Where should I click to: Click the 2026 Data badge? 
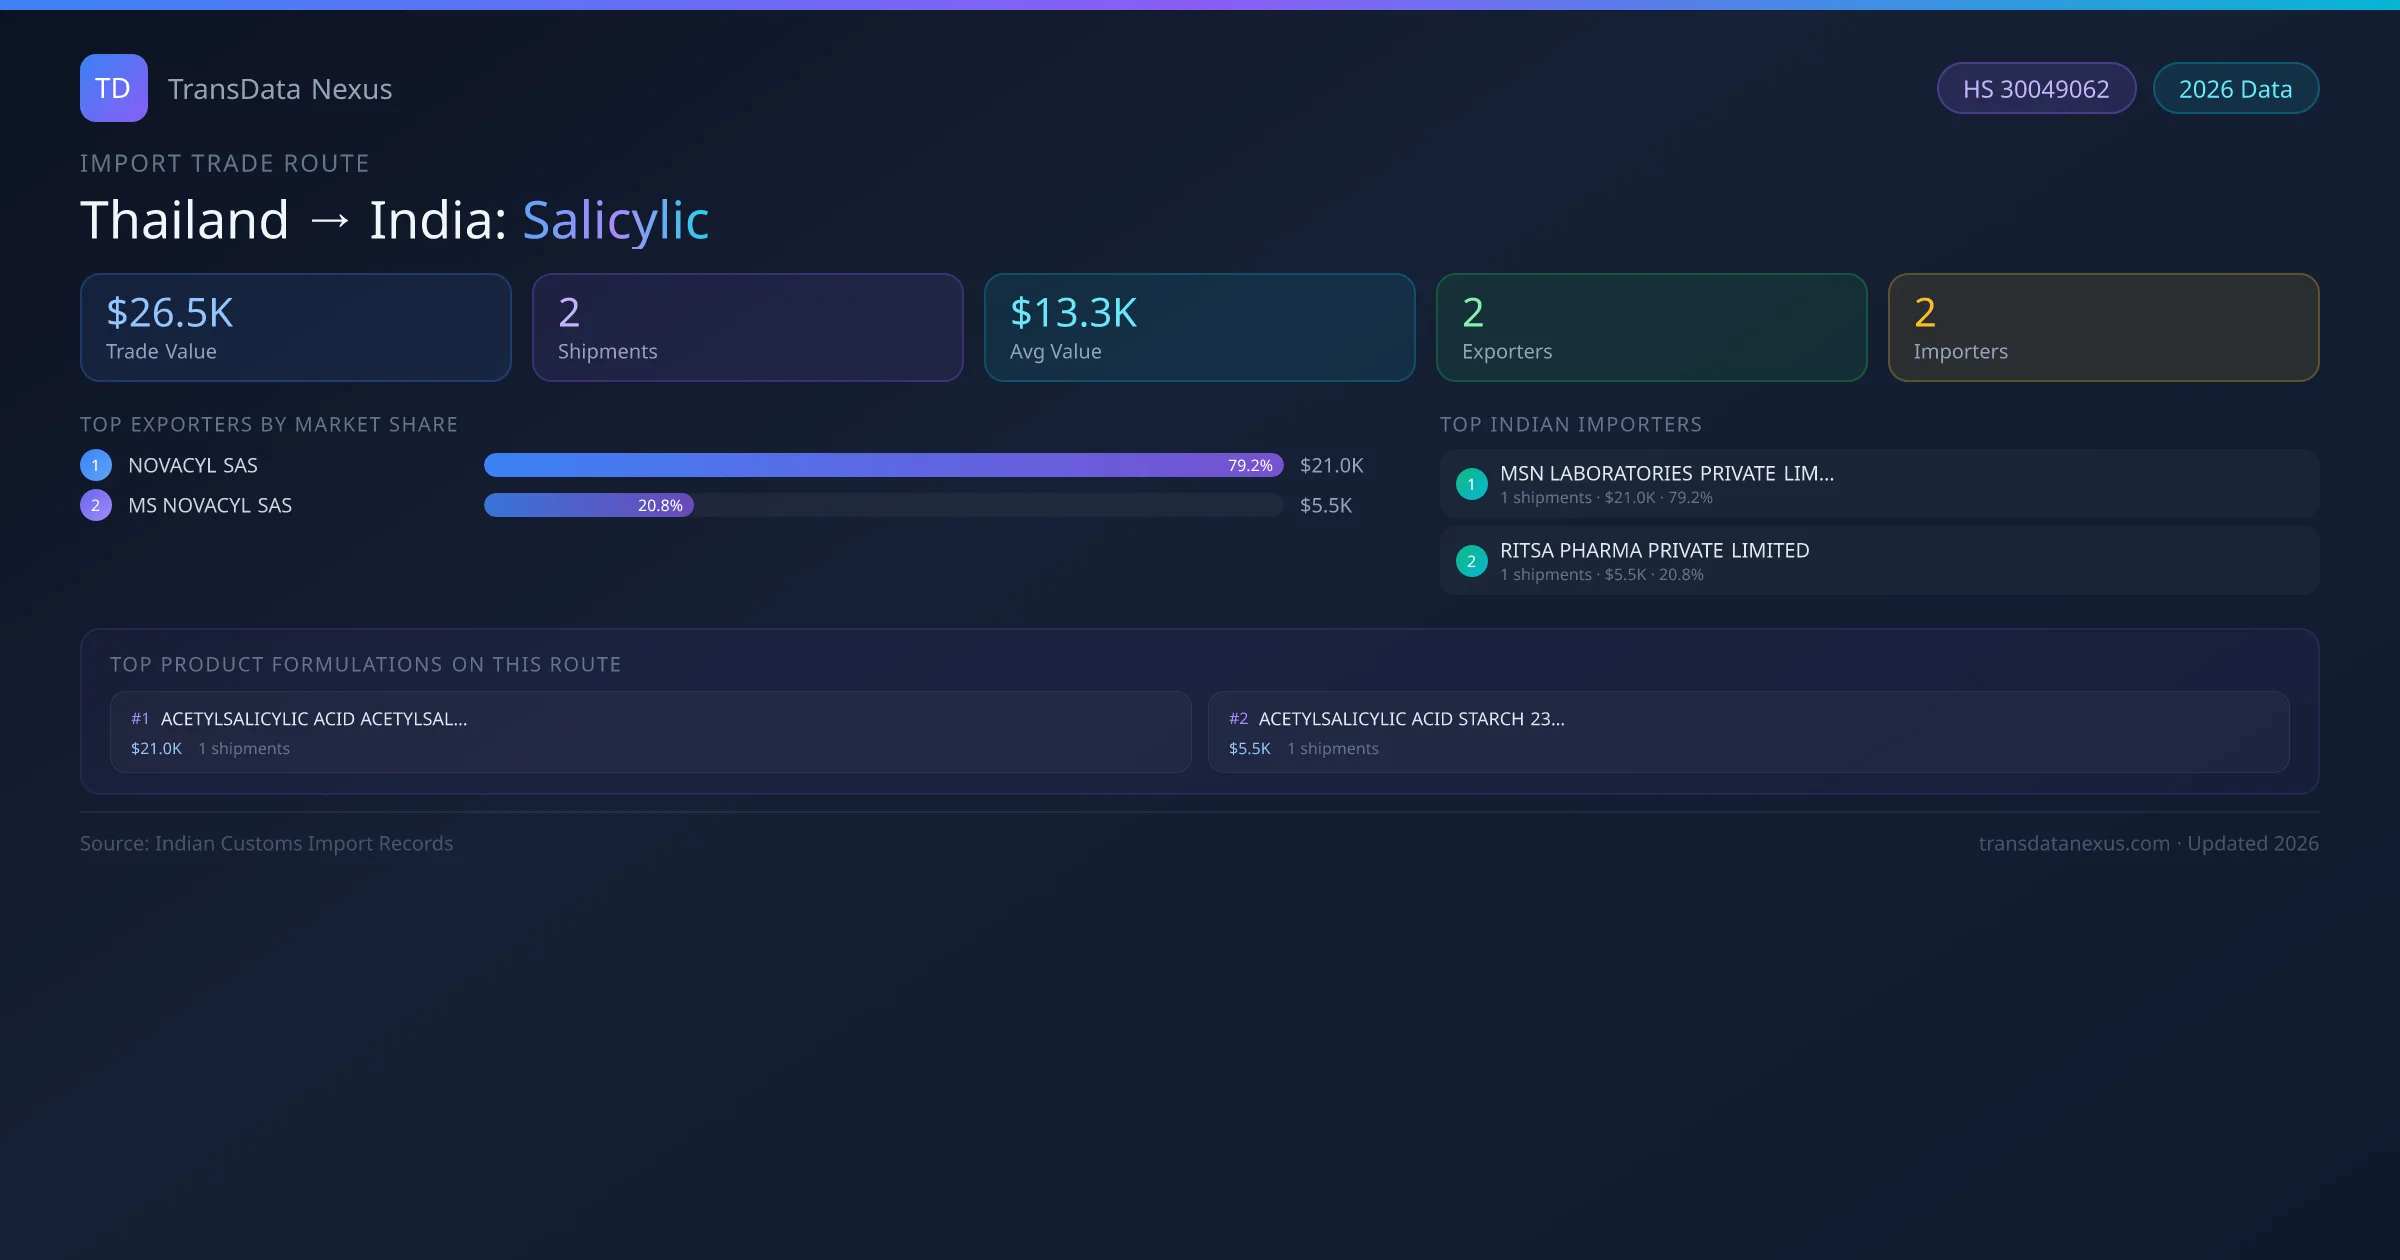click(2235, 89)
